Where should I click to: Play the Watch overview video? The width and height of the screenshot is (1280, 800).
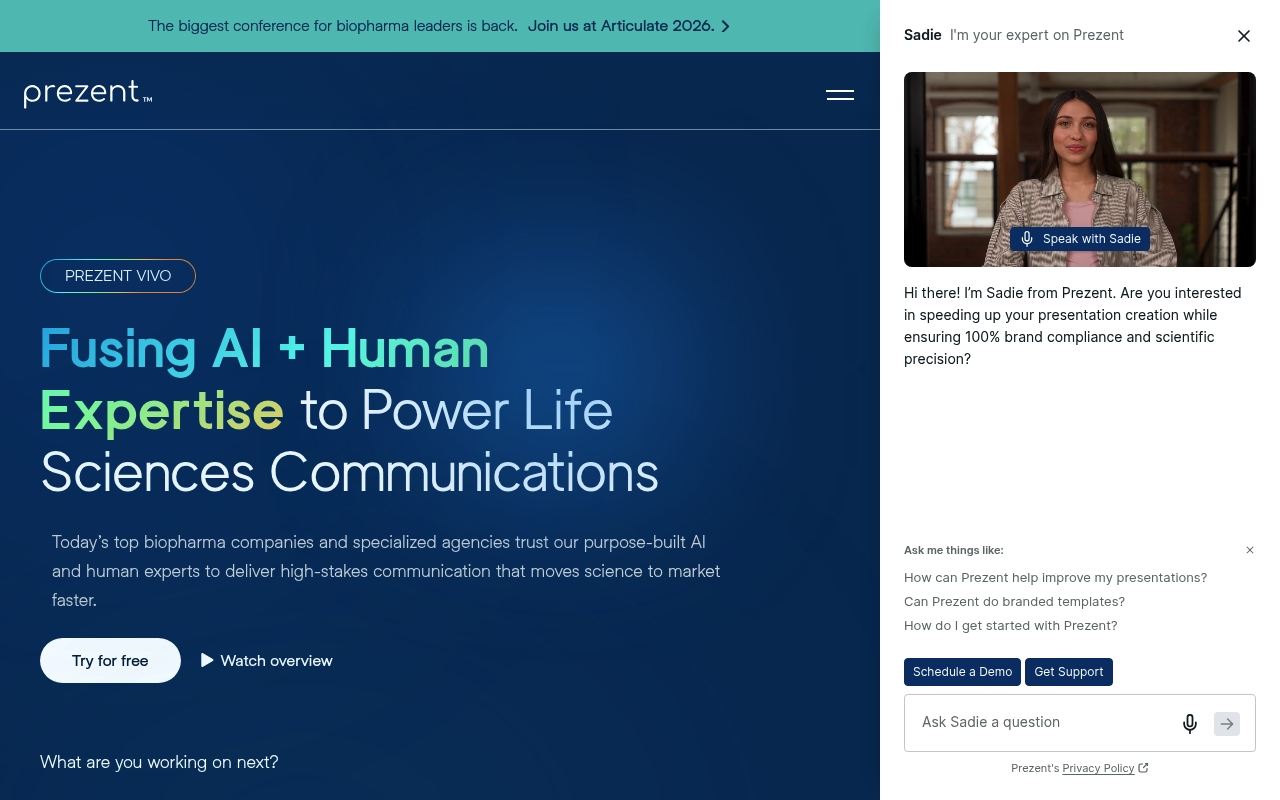coord(267,660)
